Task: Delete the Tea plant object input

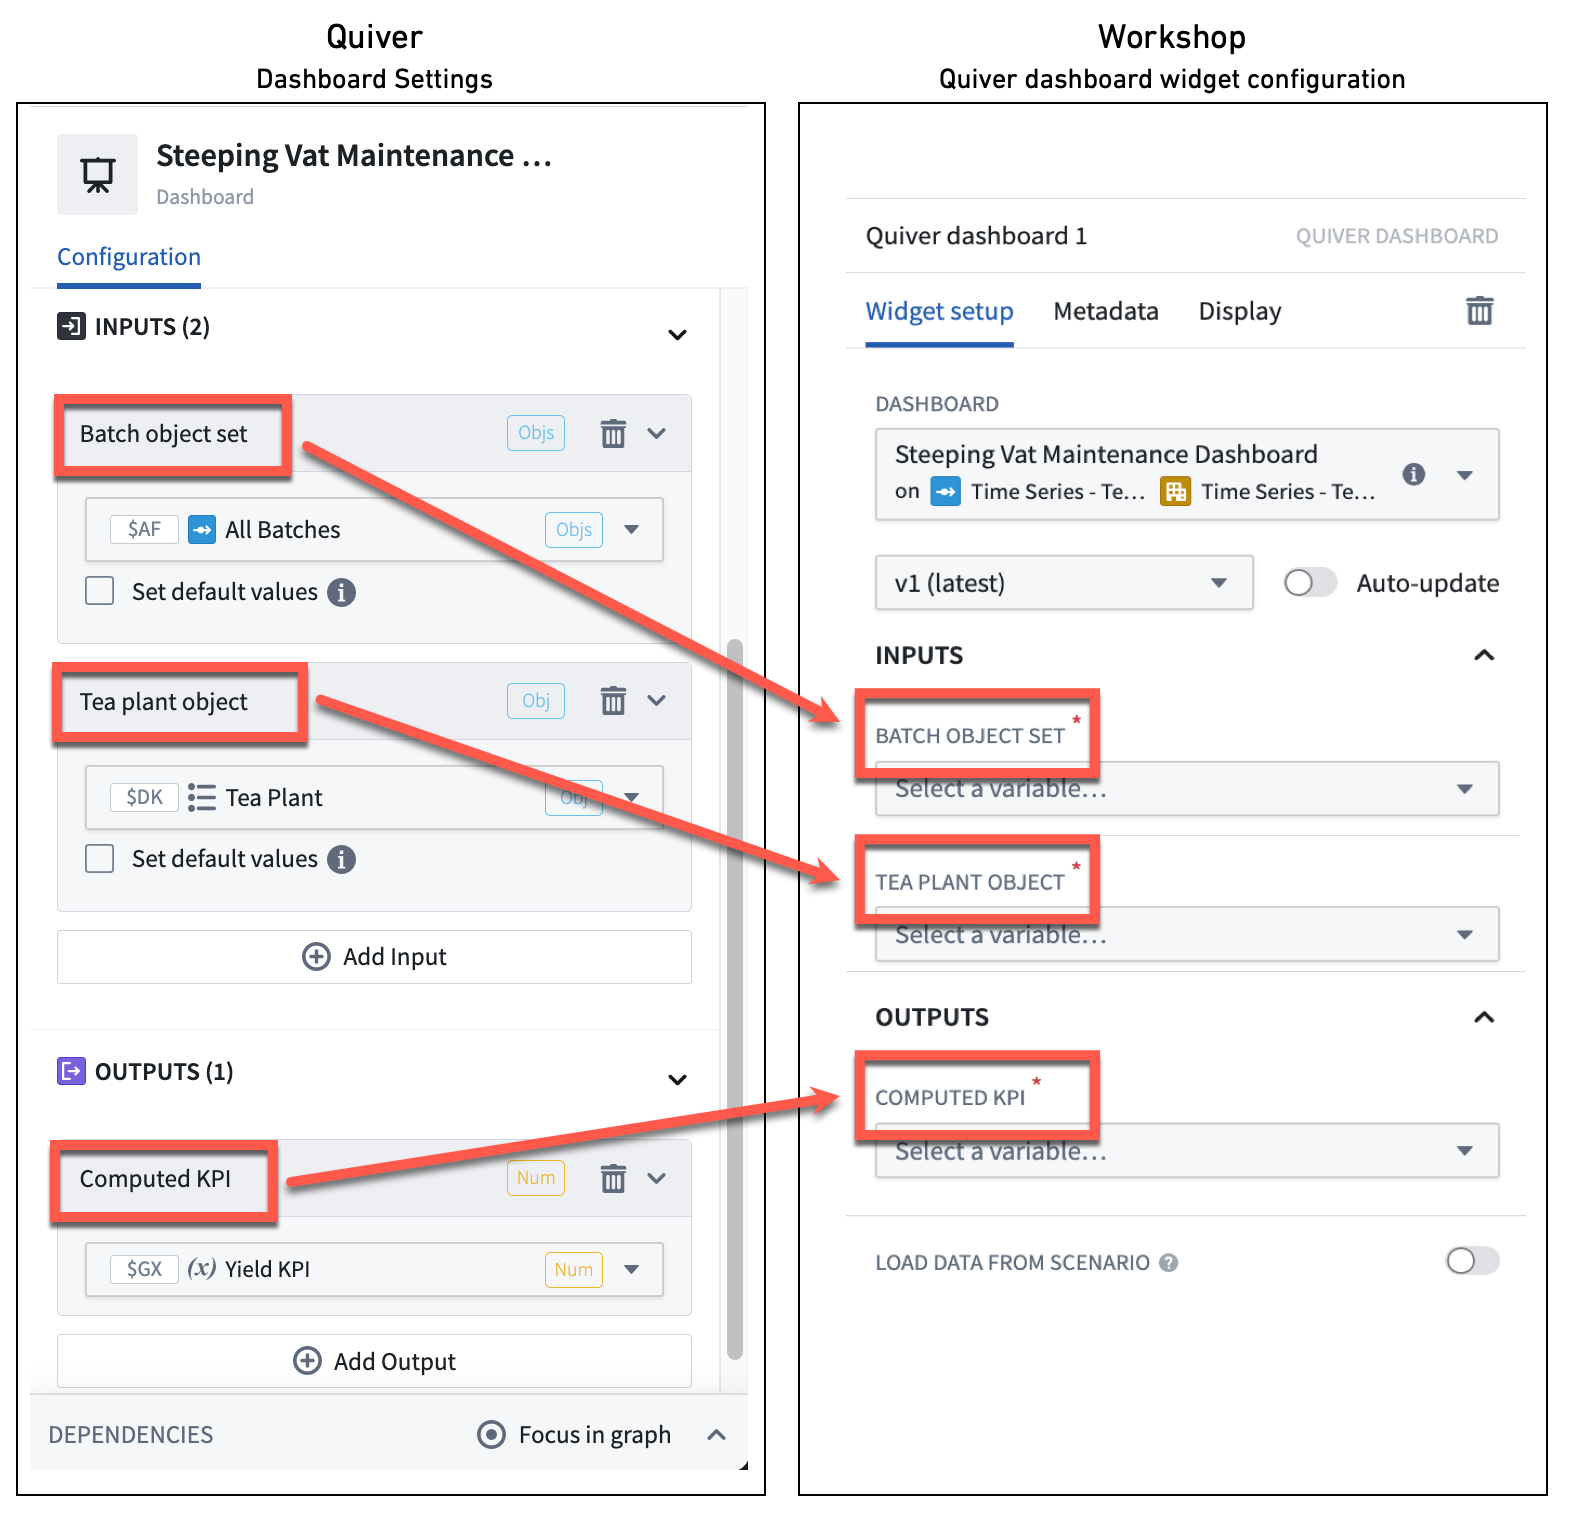Action: tap(613, 700)
